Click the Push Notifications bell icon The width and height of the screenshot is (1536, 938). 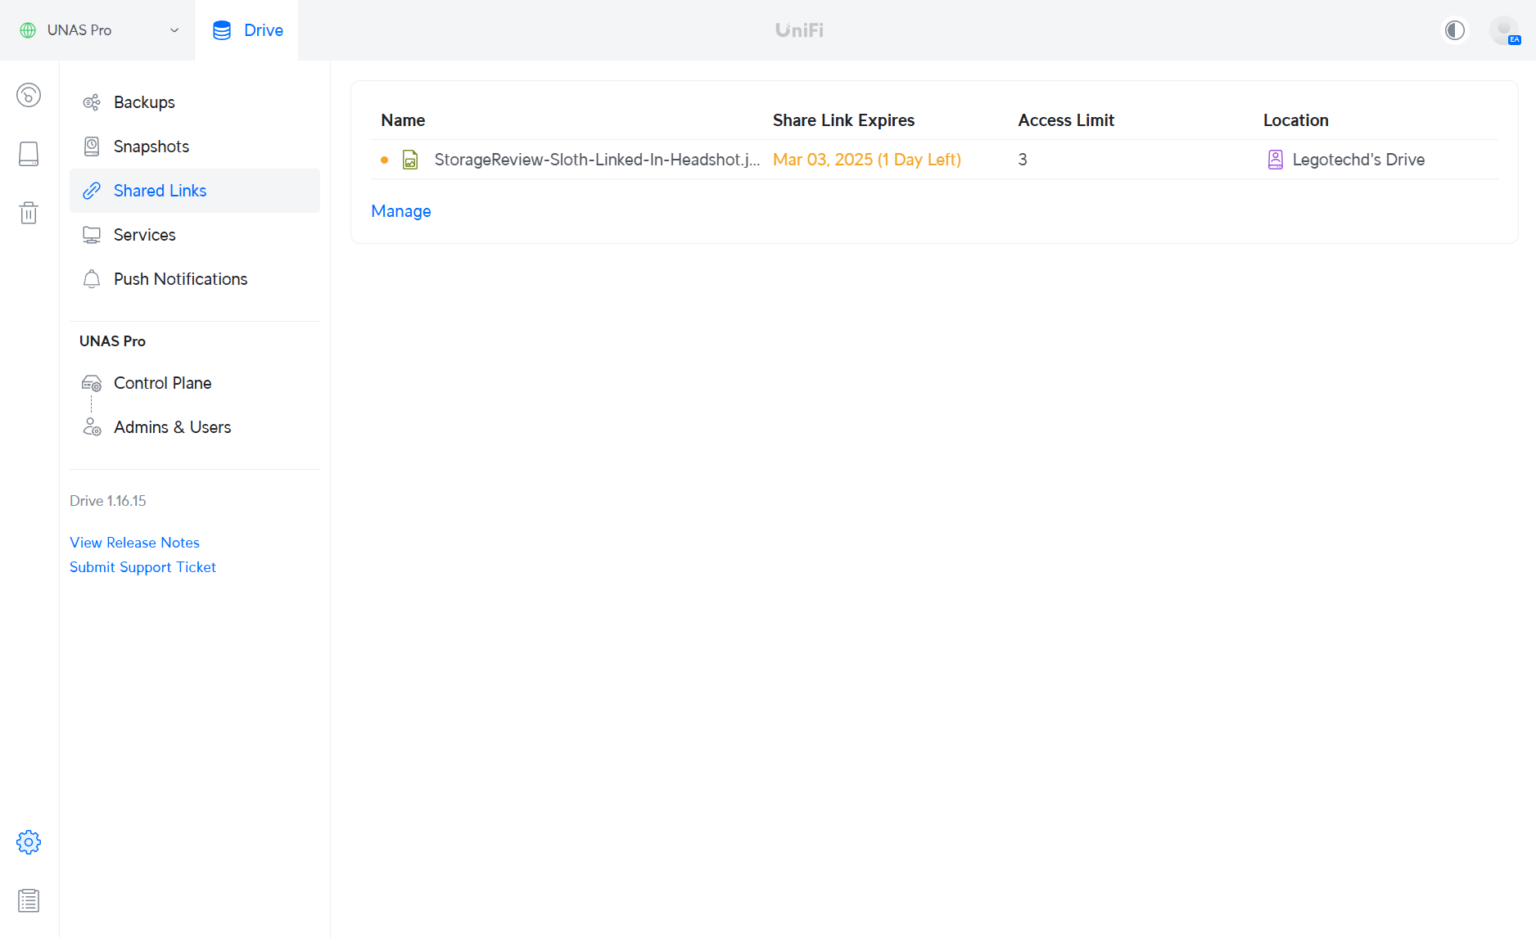coord(91,279)
